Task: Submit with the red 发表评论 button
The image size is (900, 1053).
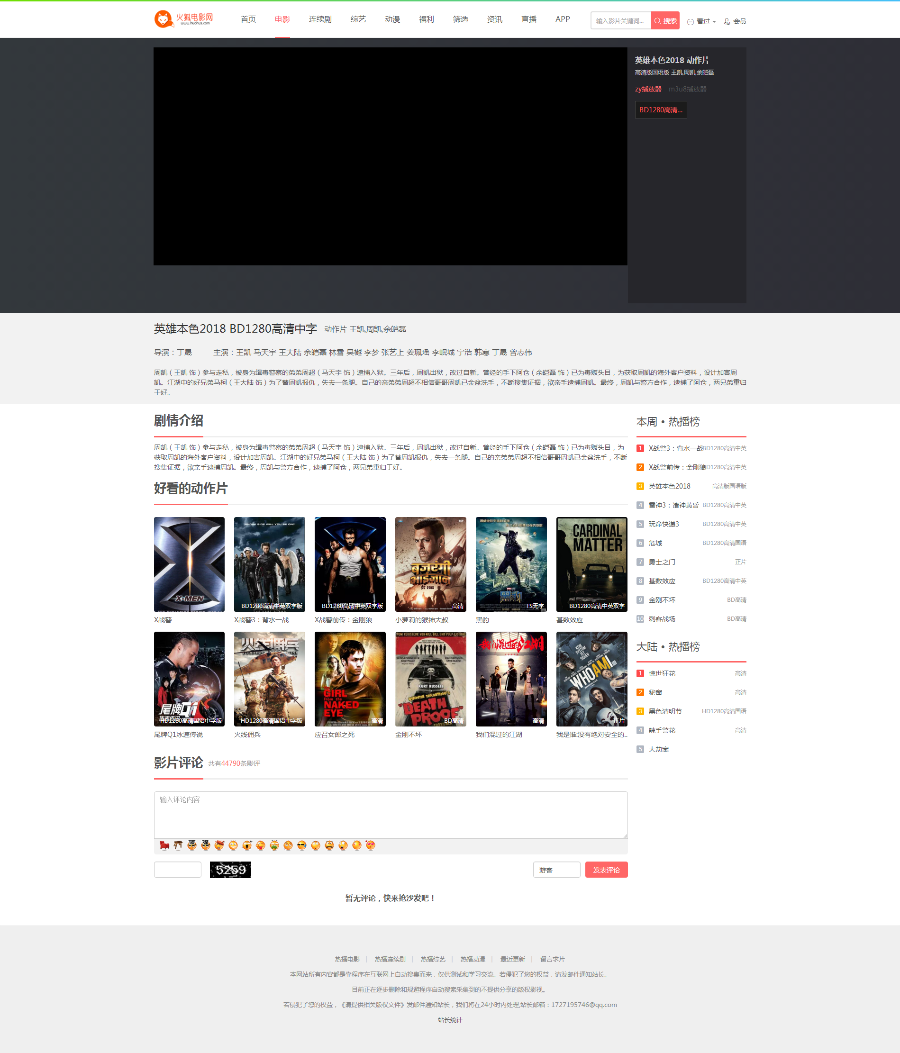Action: 606,870
